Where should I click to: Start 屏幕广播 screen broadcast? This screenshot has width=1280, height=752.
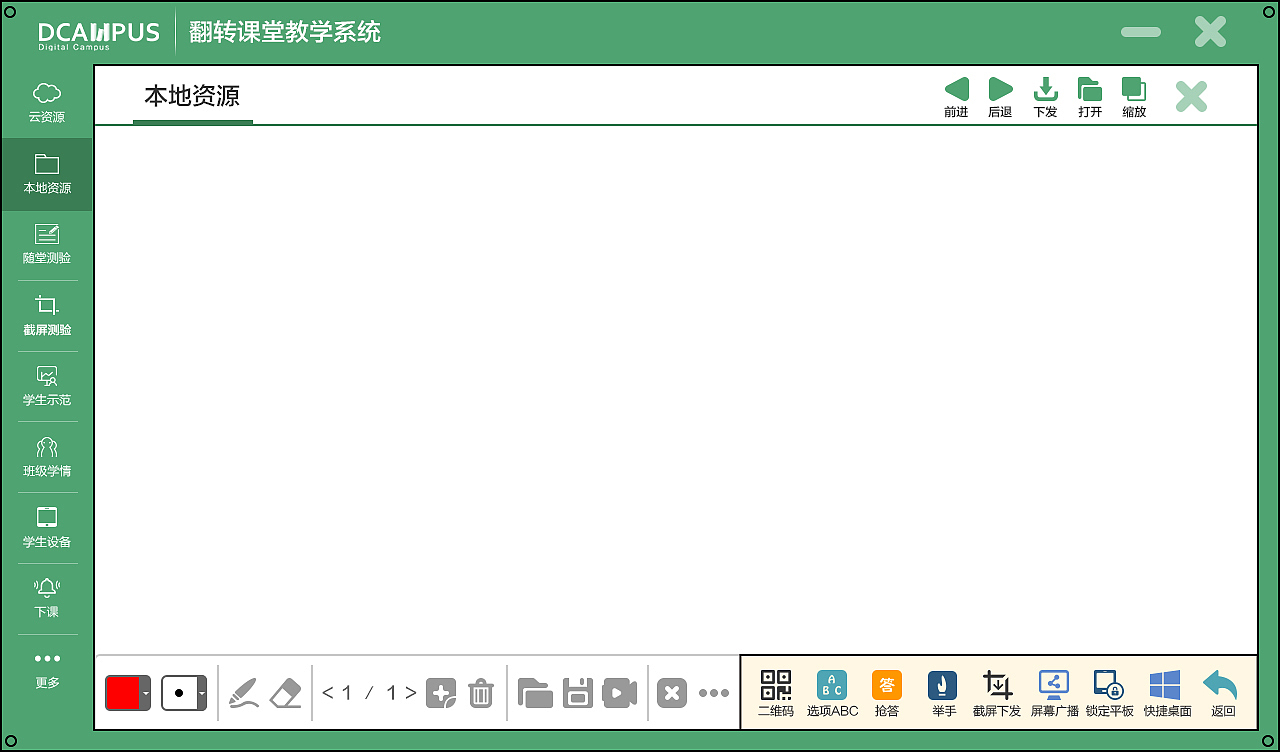1053,692
